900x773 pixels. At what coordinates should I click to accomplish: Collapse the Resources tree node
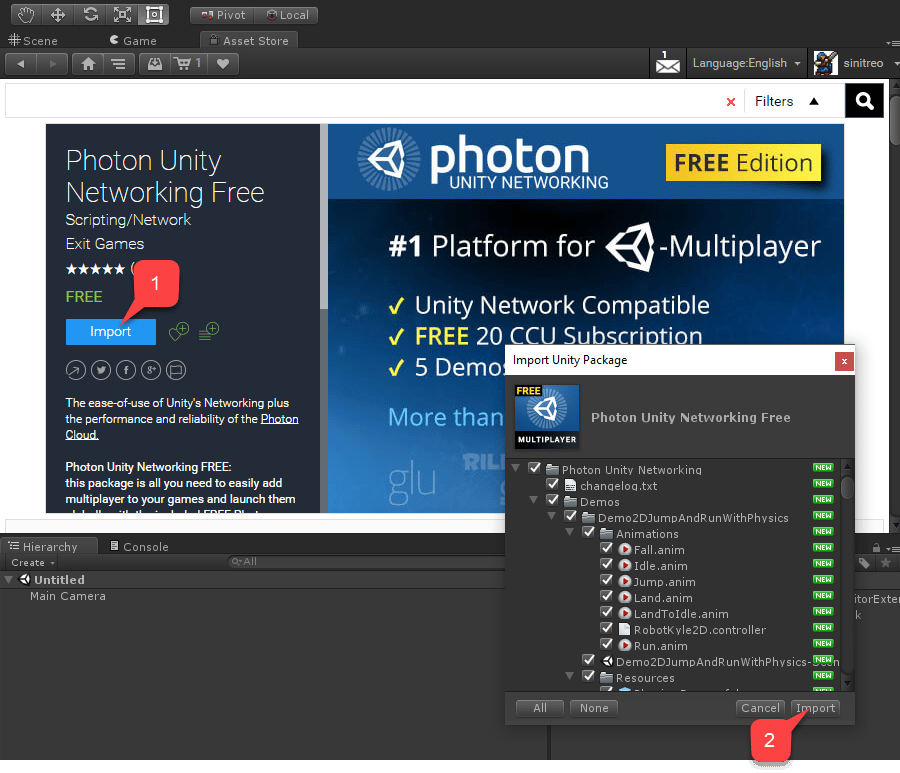[570, 677]
